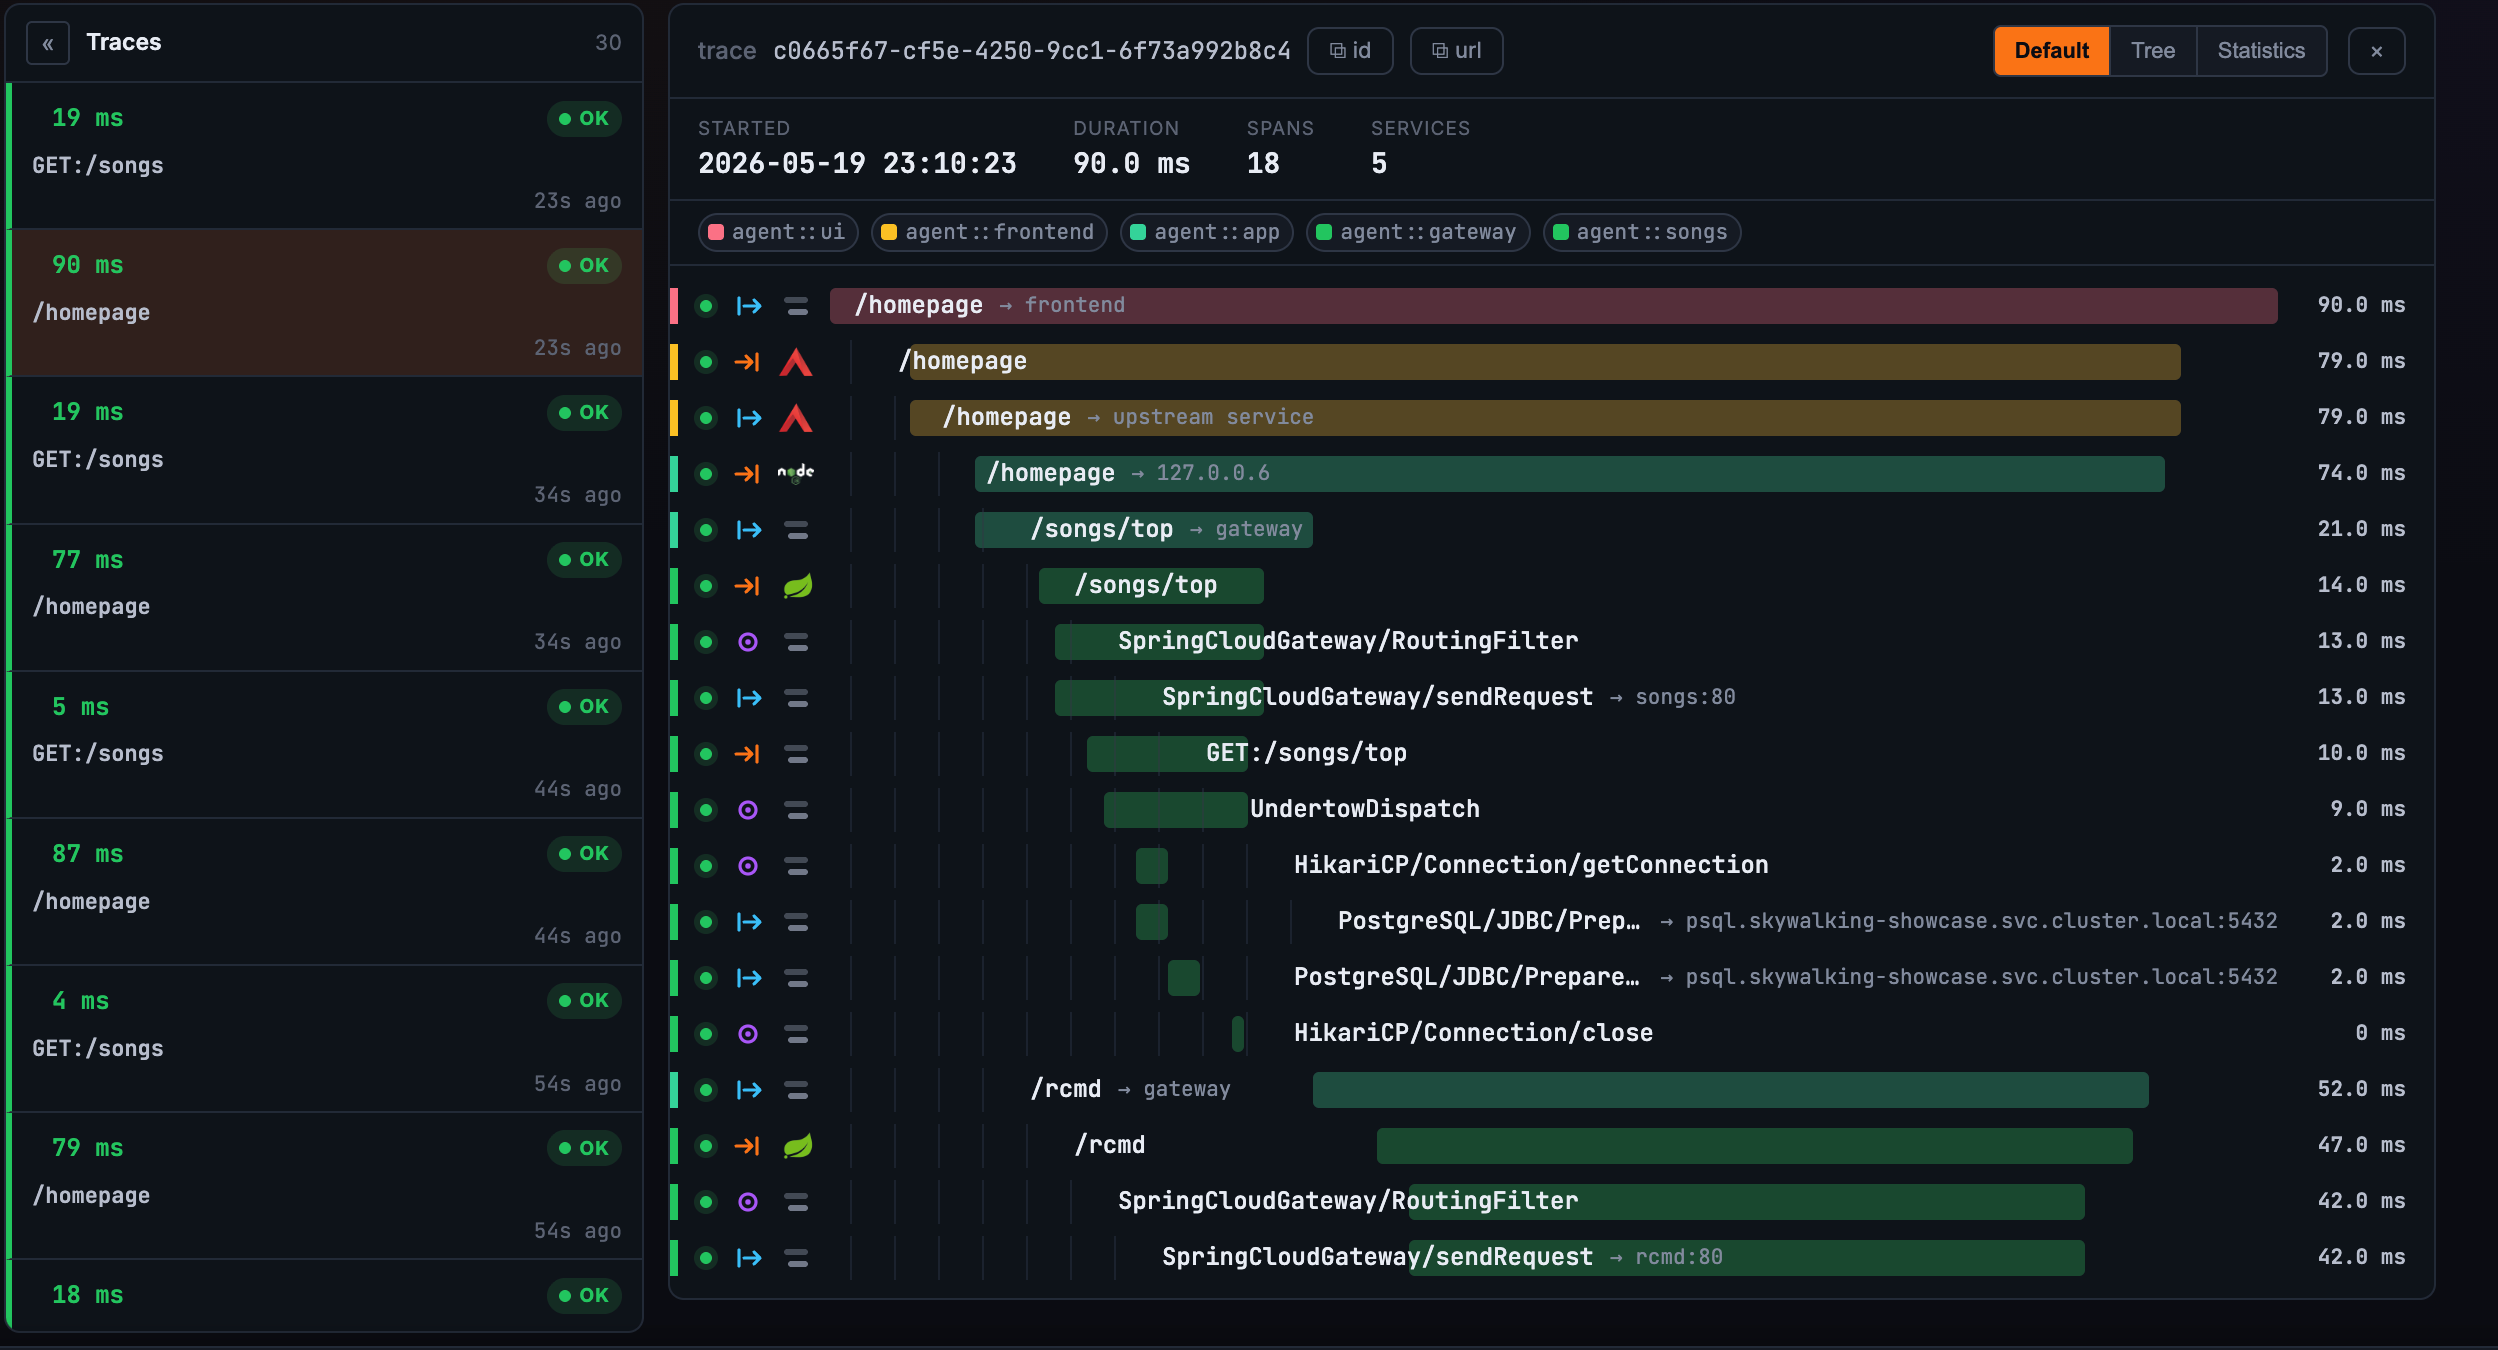Toggle the agent::frontend service filter chip

click(988, 232)
